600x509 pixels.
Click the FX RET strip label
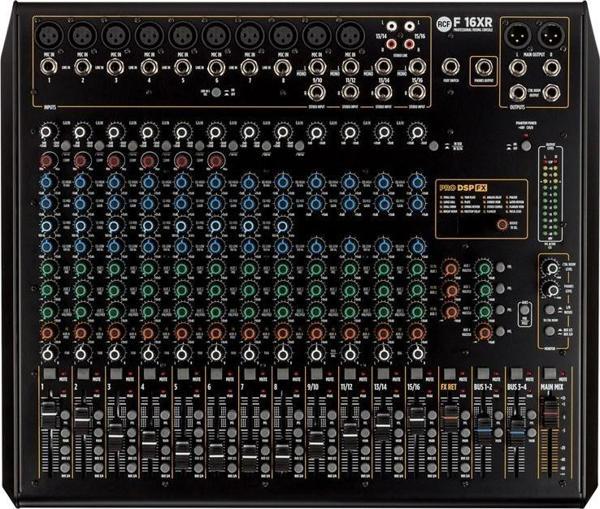pos(448,387)
